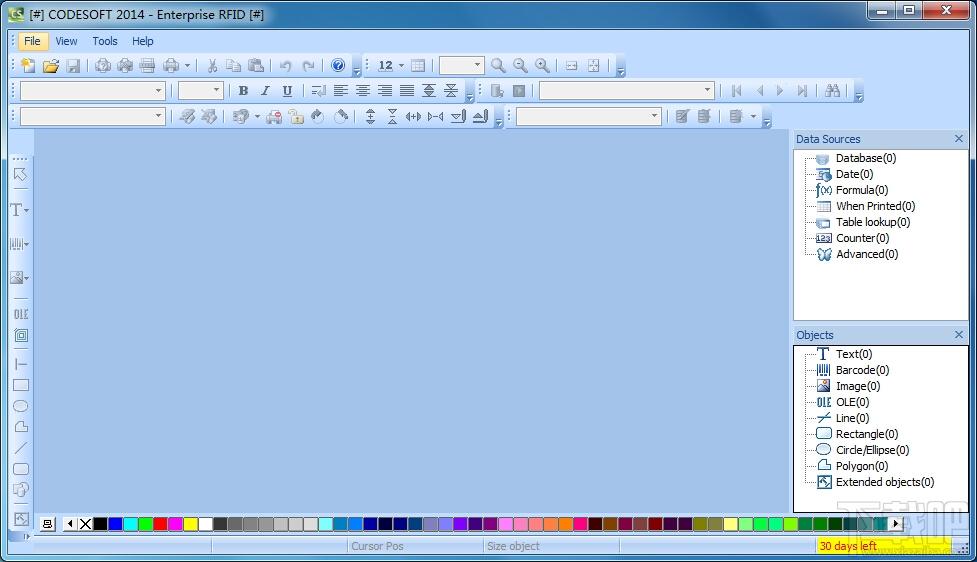Select Extended objects(0) in Objects panel
Image resolution: width=977 pixels, height=562 pixels.
(885, 482)
